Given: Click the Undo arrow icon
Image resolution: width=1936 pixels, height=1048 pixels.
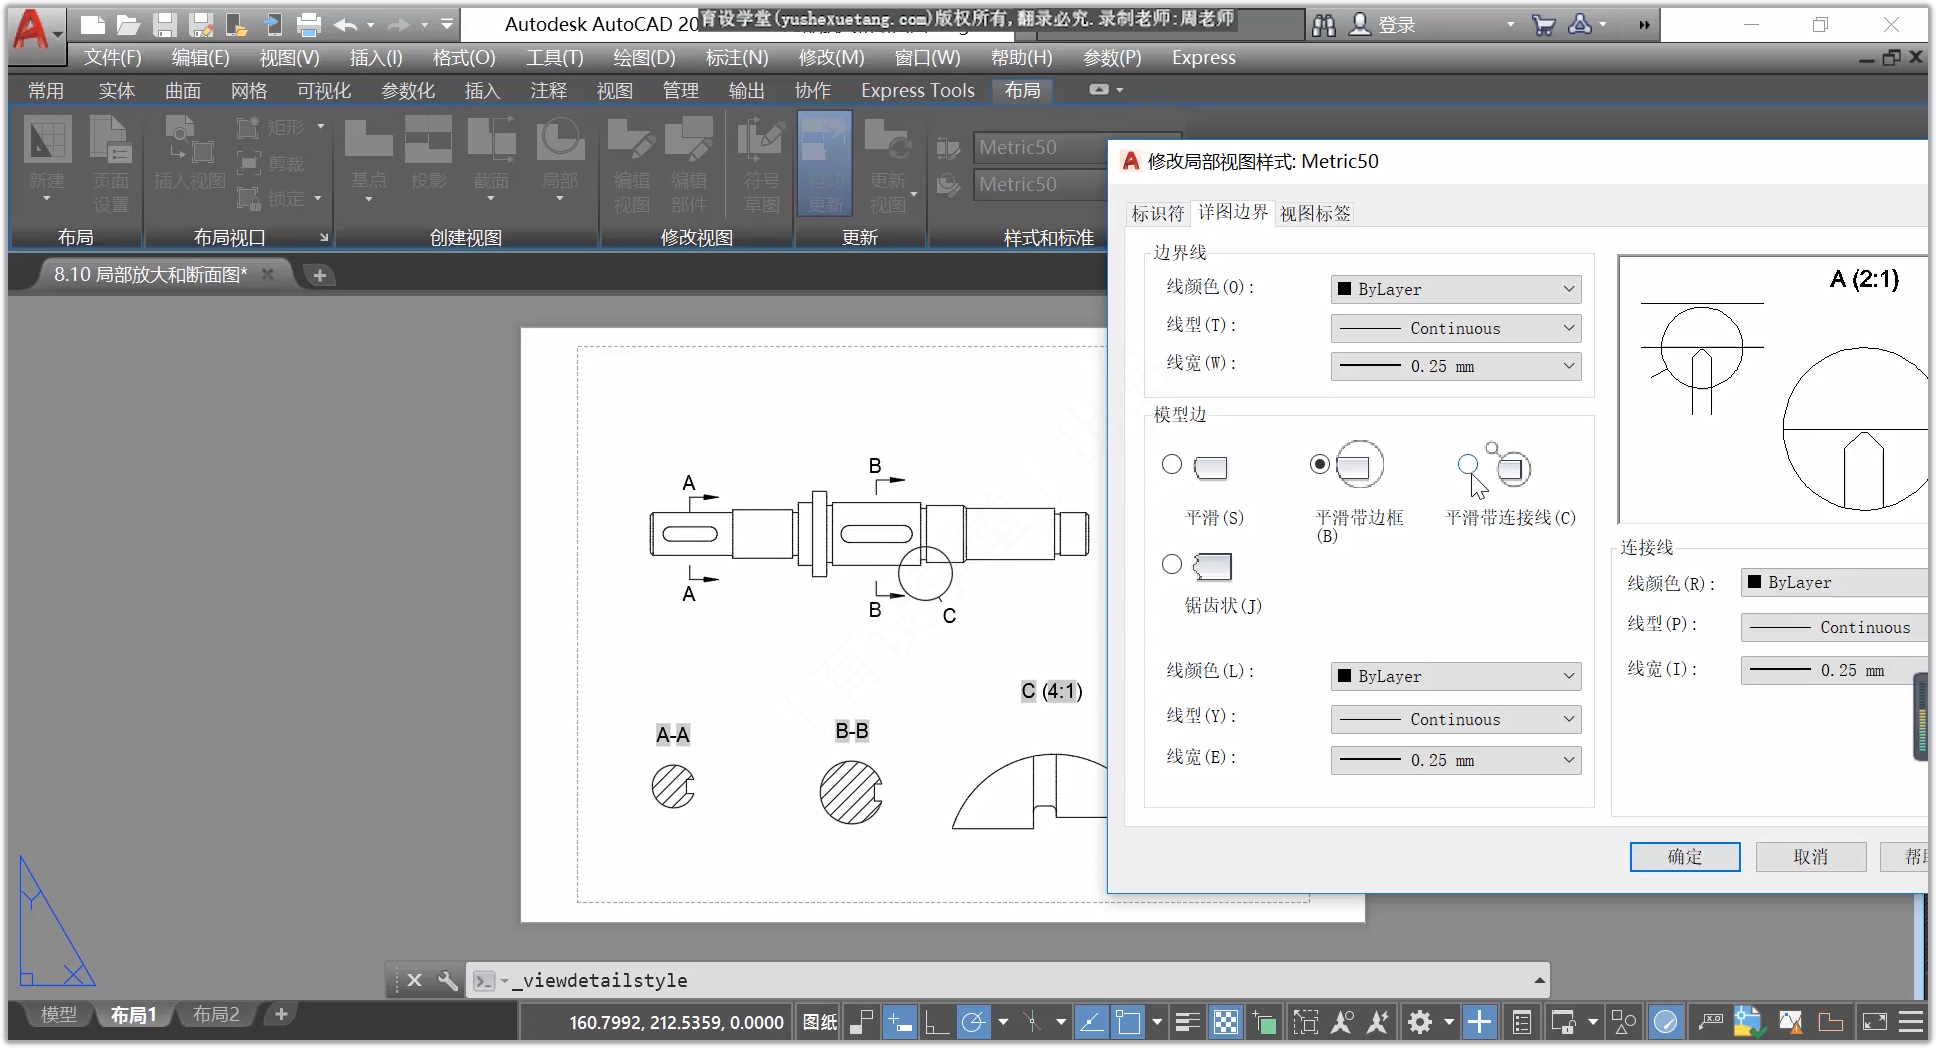Looking at the screenshot, I should 346,24.
